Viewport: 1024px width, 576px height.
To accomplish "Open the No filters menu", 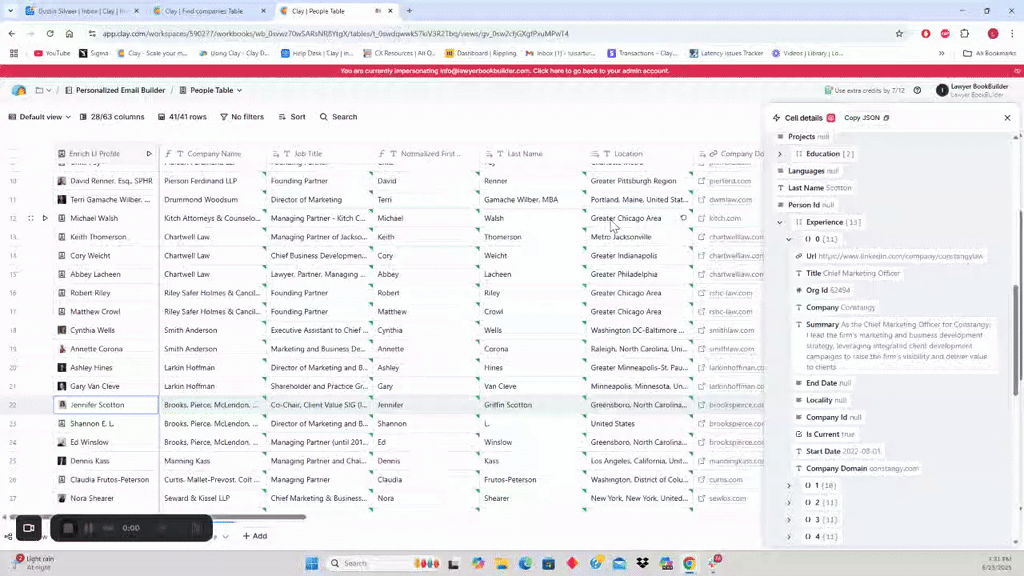I will (241, 117).
